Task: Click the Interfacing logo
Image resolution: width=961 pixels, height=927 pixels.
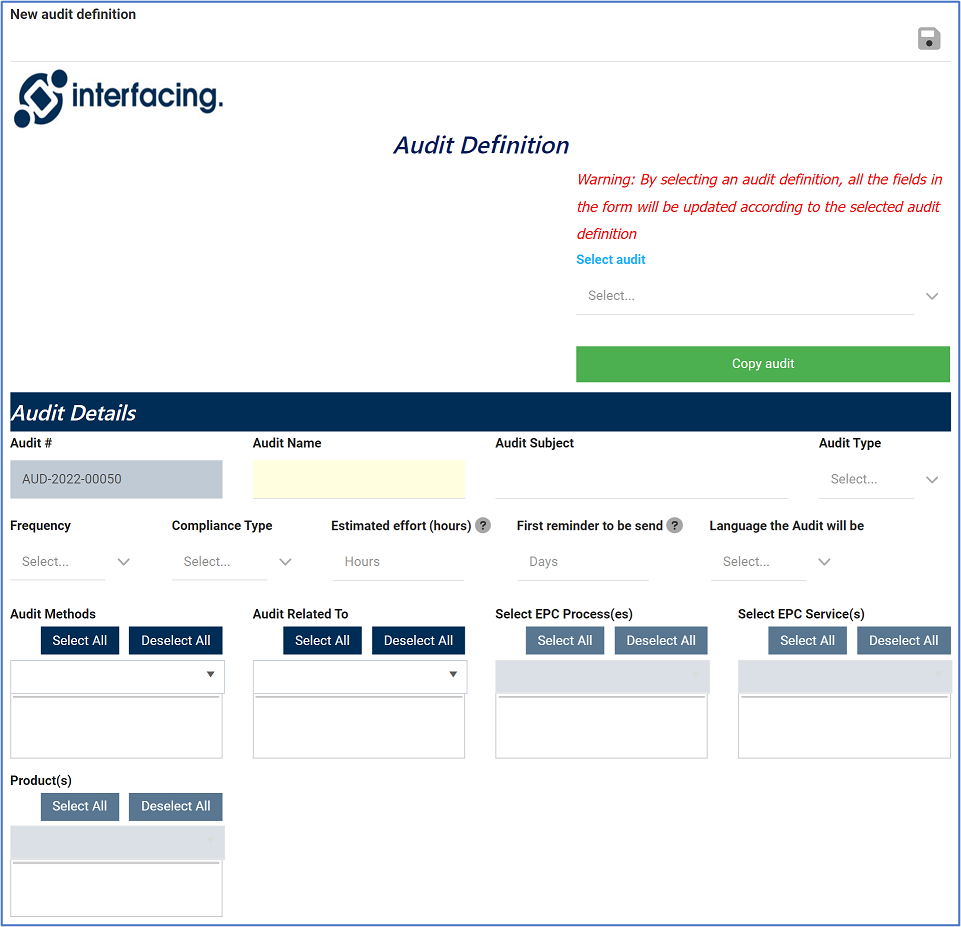Action: point(117,99)
